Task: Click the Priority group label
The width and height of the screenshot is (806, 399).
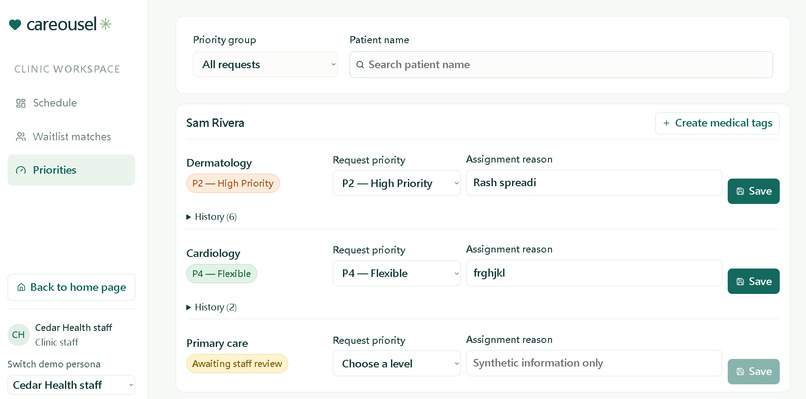Action: (x=225, y=40)
